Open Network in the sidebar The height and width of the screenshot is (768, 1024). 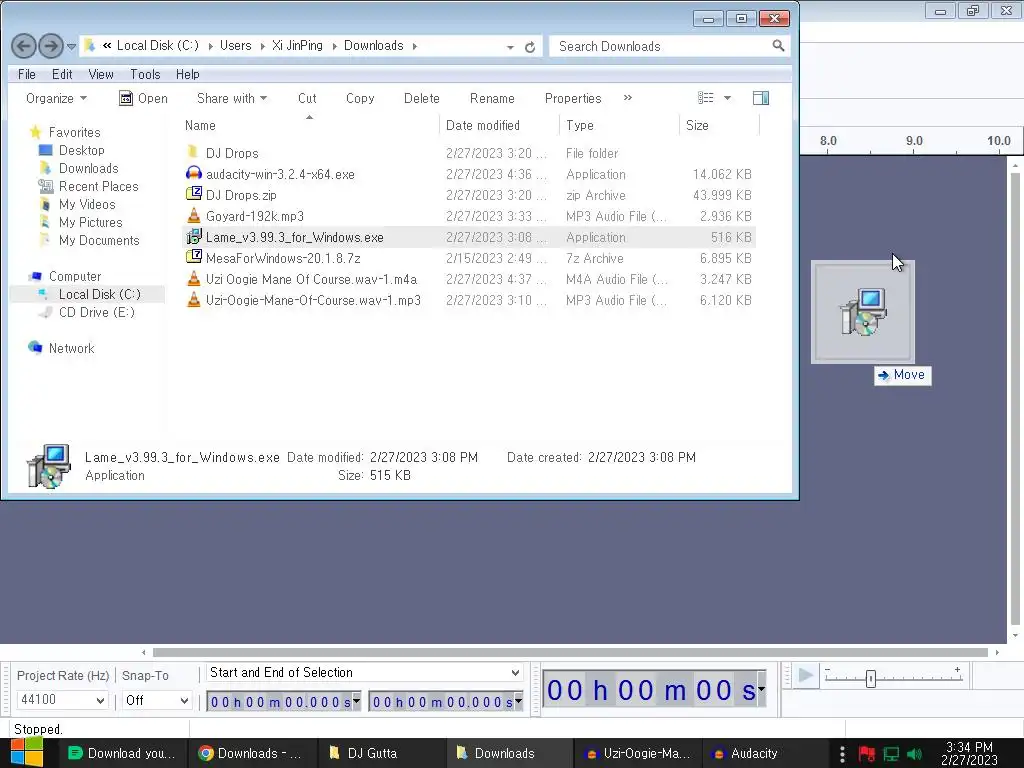pos(71,348)
